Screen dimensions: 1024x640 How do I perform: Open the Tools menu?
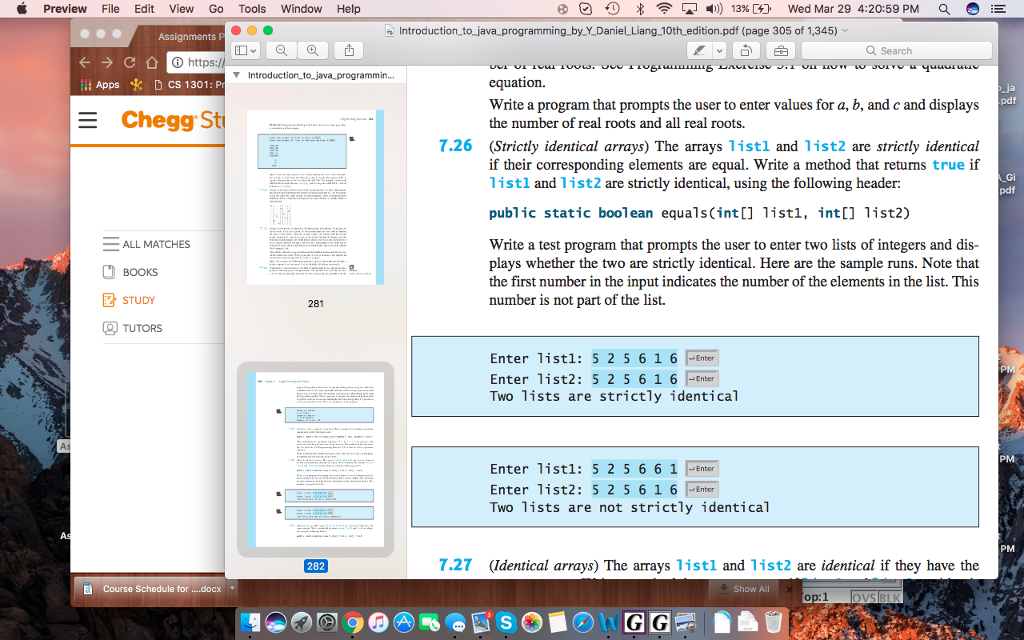(252, 8)
